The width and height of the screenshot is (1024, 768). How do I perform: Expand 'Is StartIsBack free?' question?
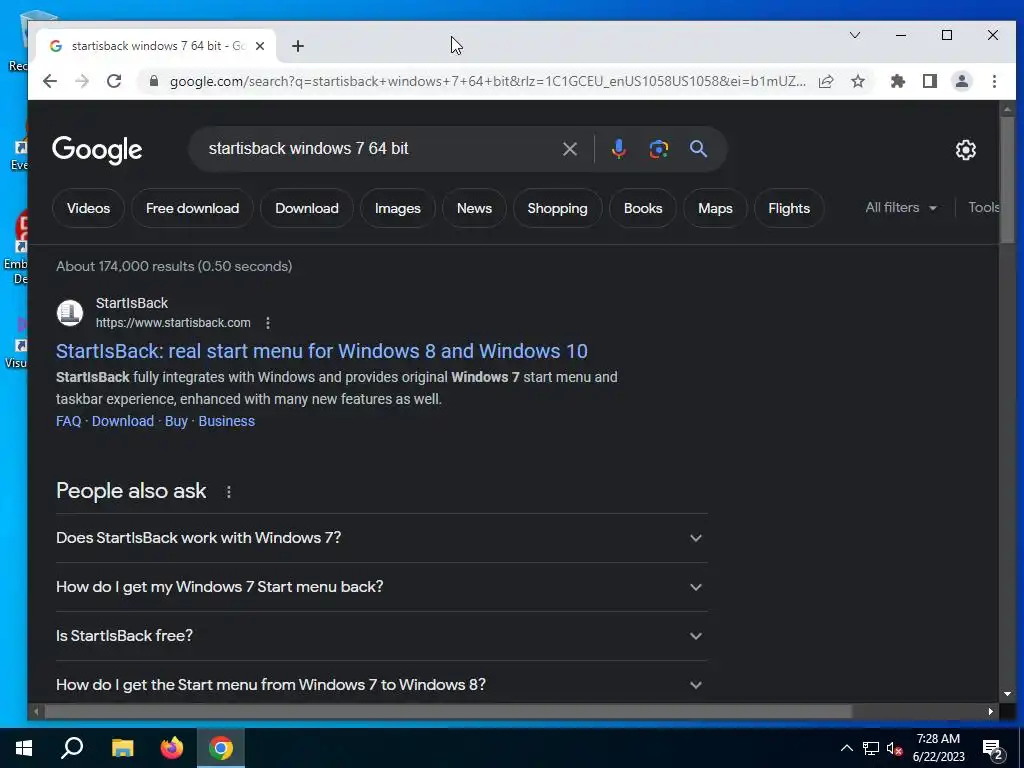point(381,636)
